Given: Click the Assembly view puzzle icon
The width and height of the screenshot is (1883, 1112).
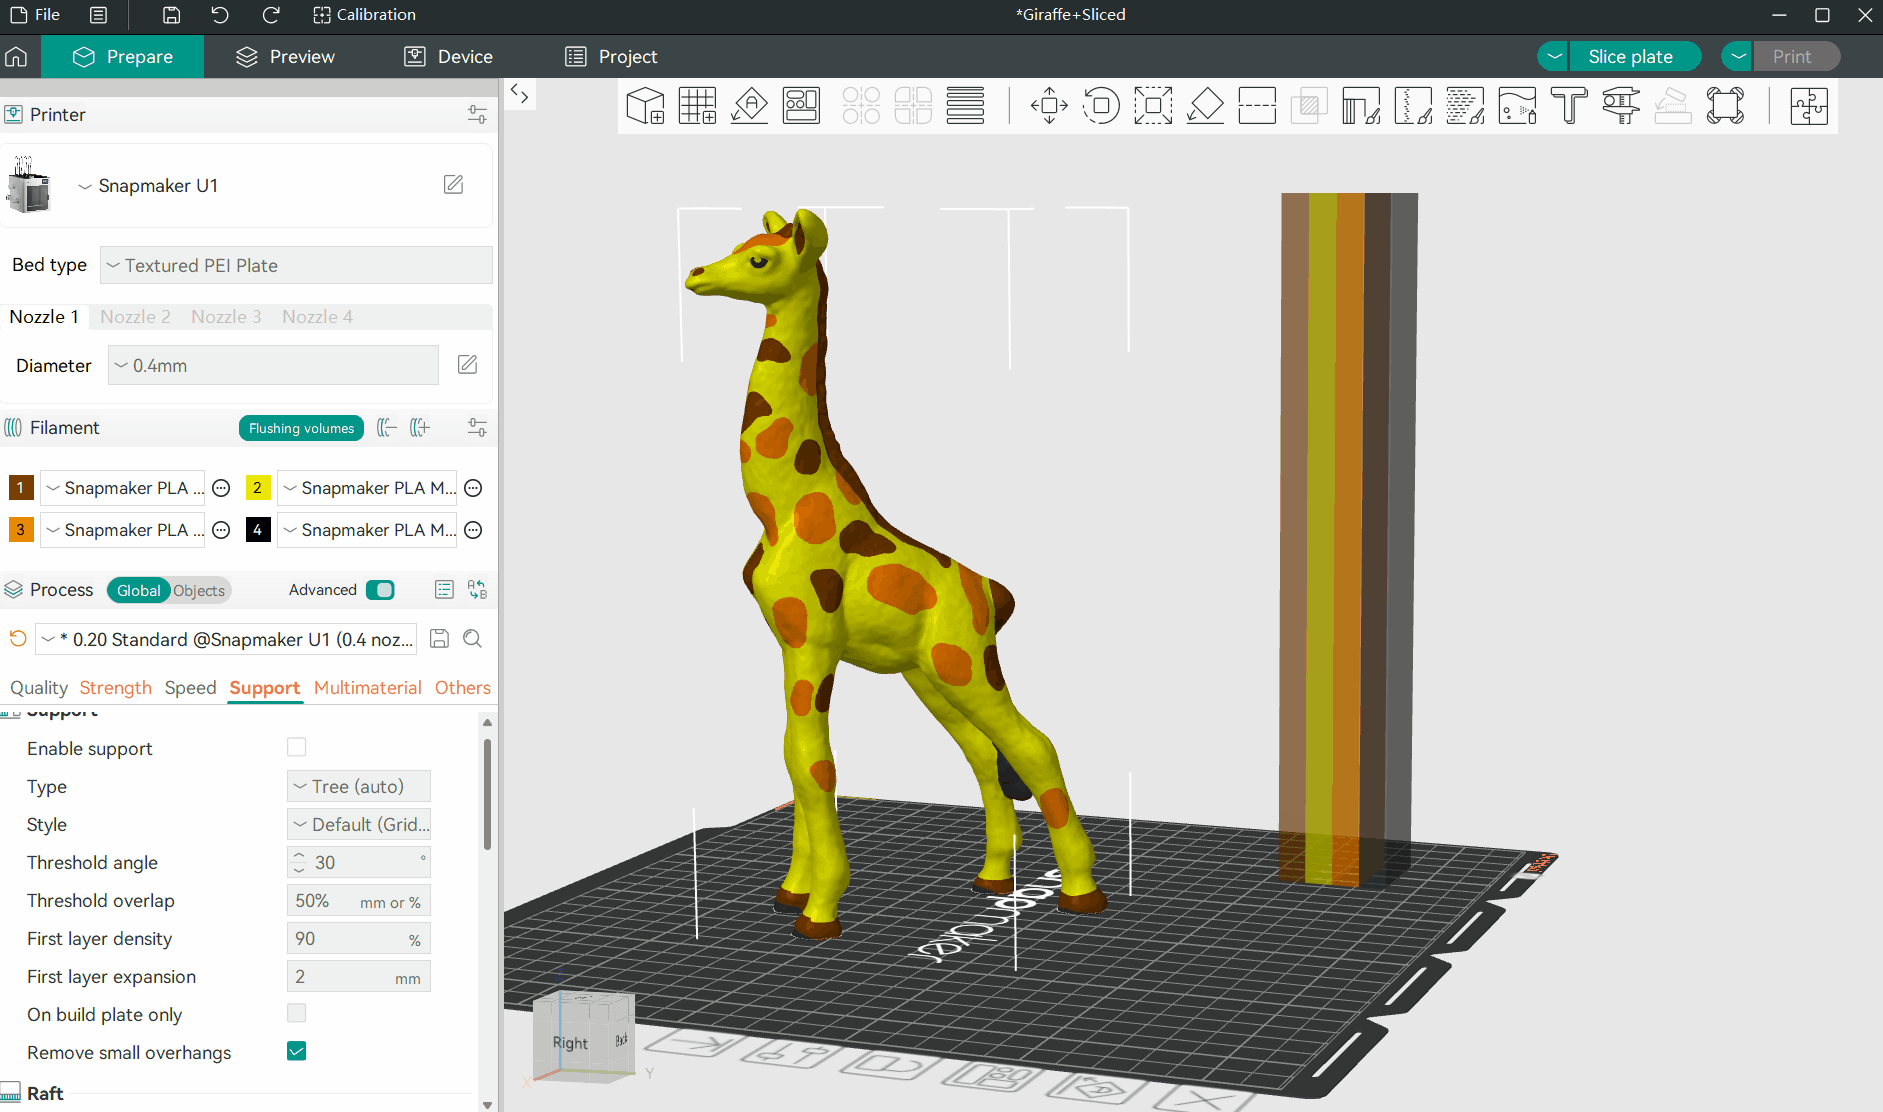Looking at the screenshot, I should 1808,105.
